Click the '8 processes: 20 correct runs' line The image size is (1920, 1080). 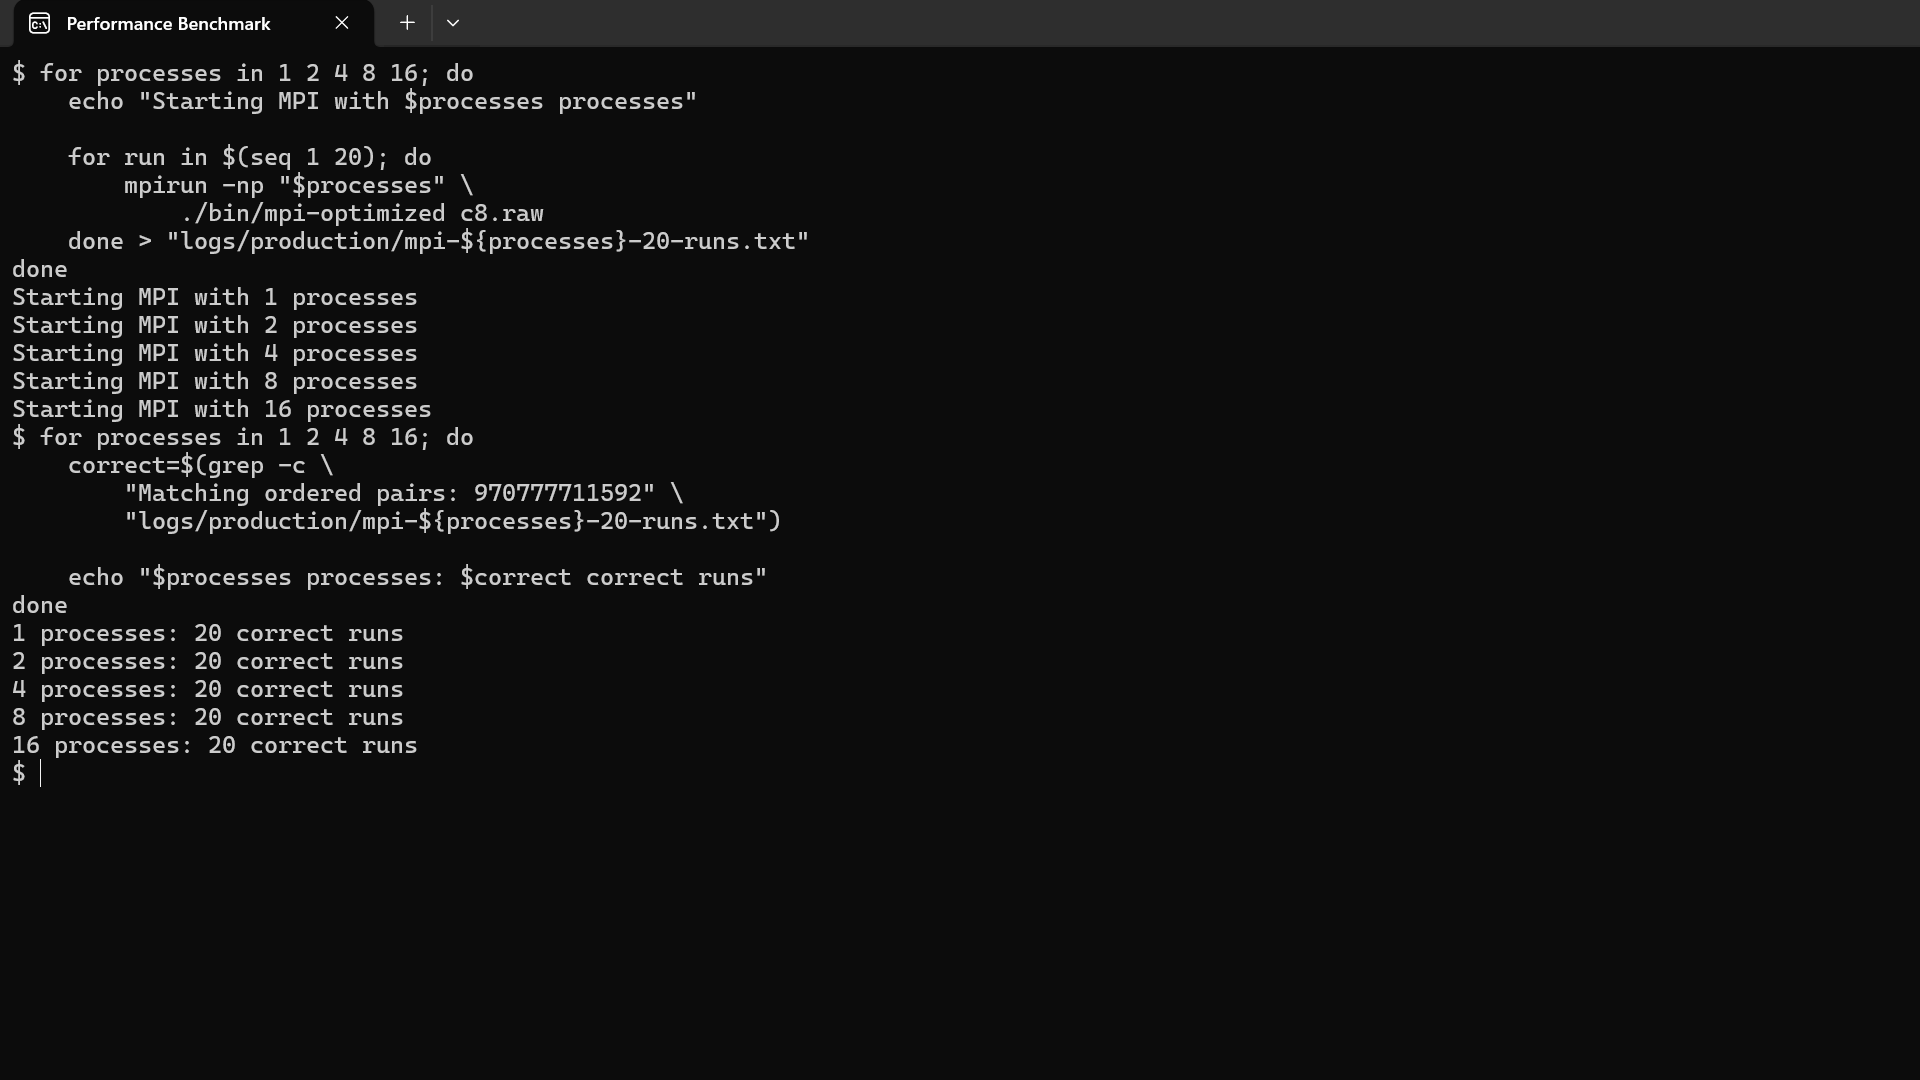click(208, 718)
